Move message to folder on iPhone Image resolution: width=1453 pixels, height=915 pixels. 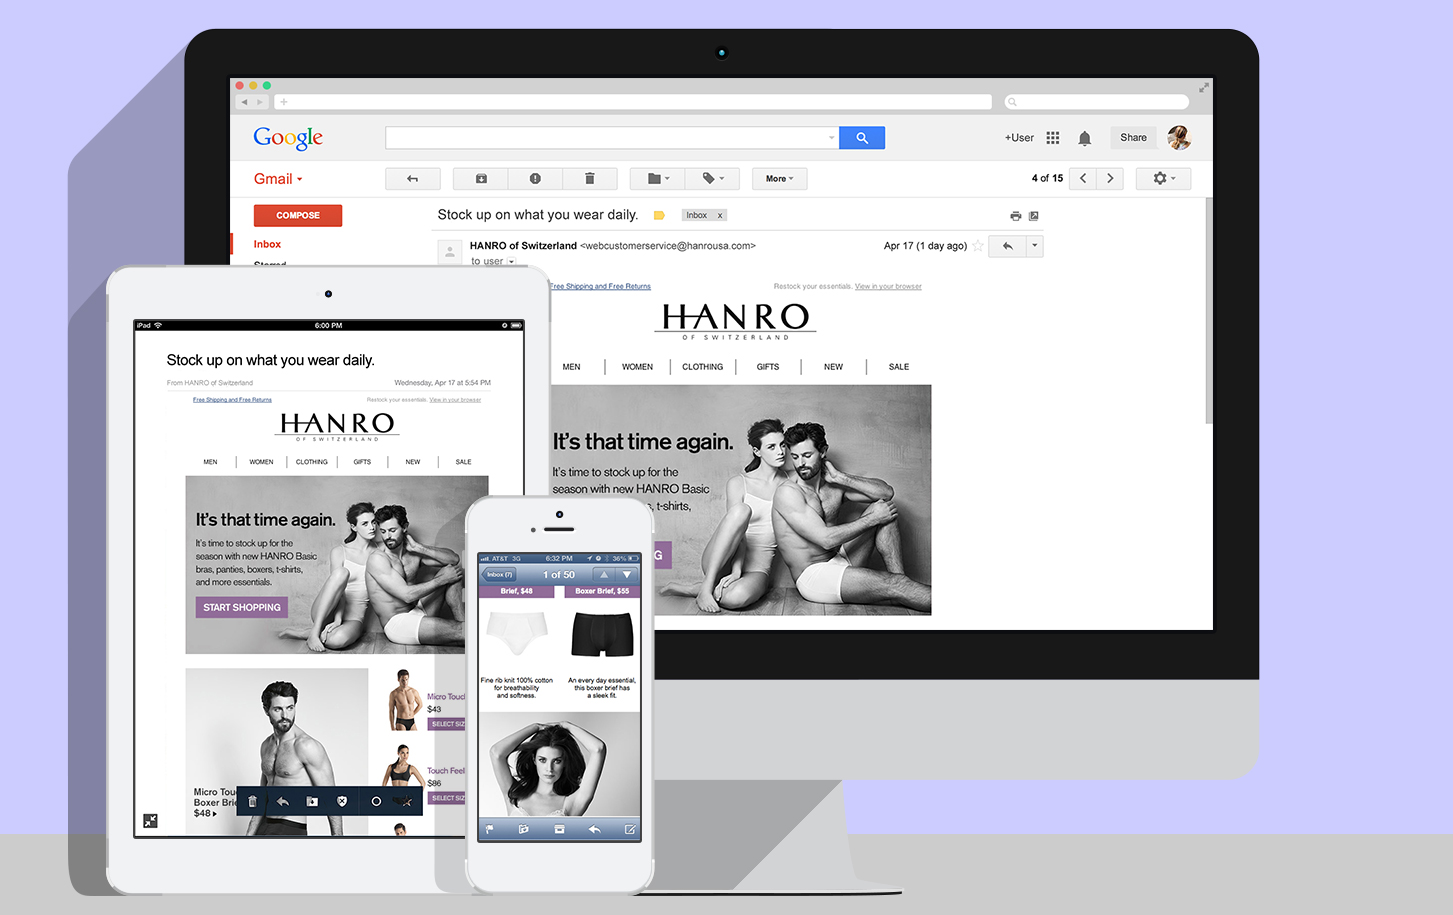(523, 829)
